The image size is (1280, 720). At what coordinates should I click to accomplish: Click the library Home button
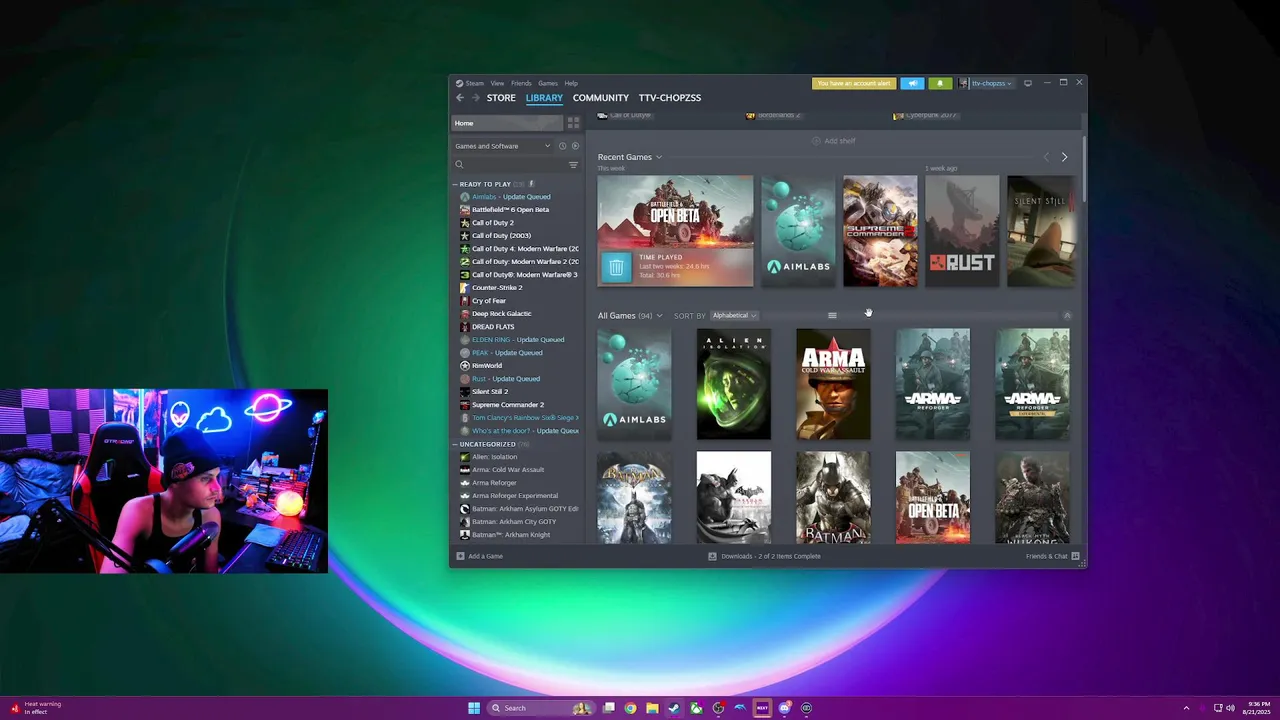tap(508, 123)
